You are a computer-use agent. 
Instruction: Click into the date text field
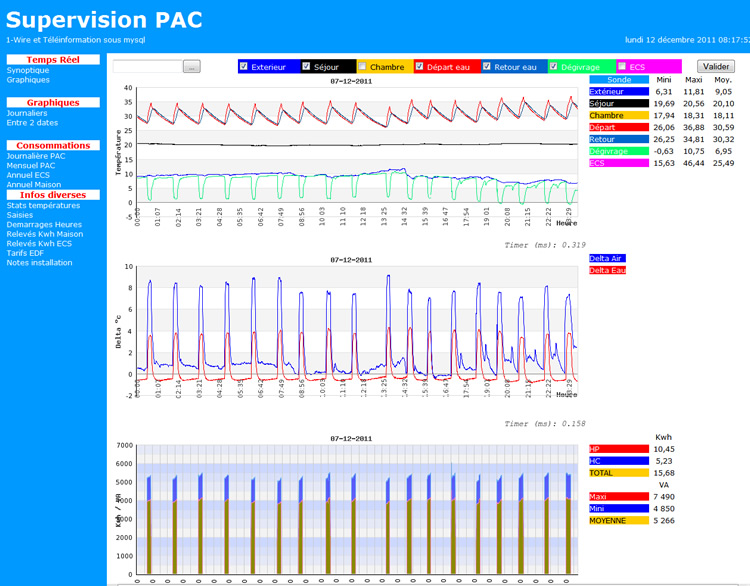[147, 66]
